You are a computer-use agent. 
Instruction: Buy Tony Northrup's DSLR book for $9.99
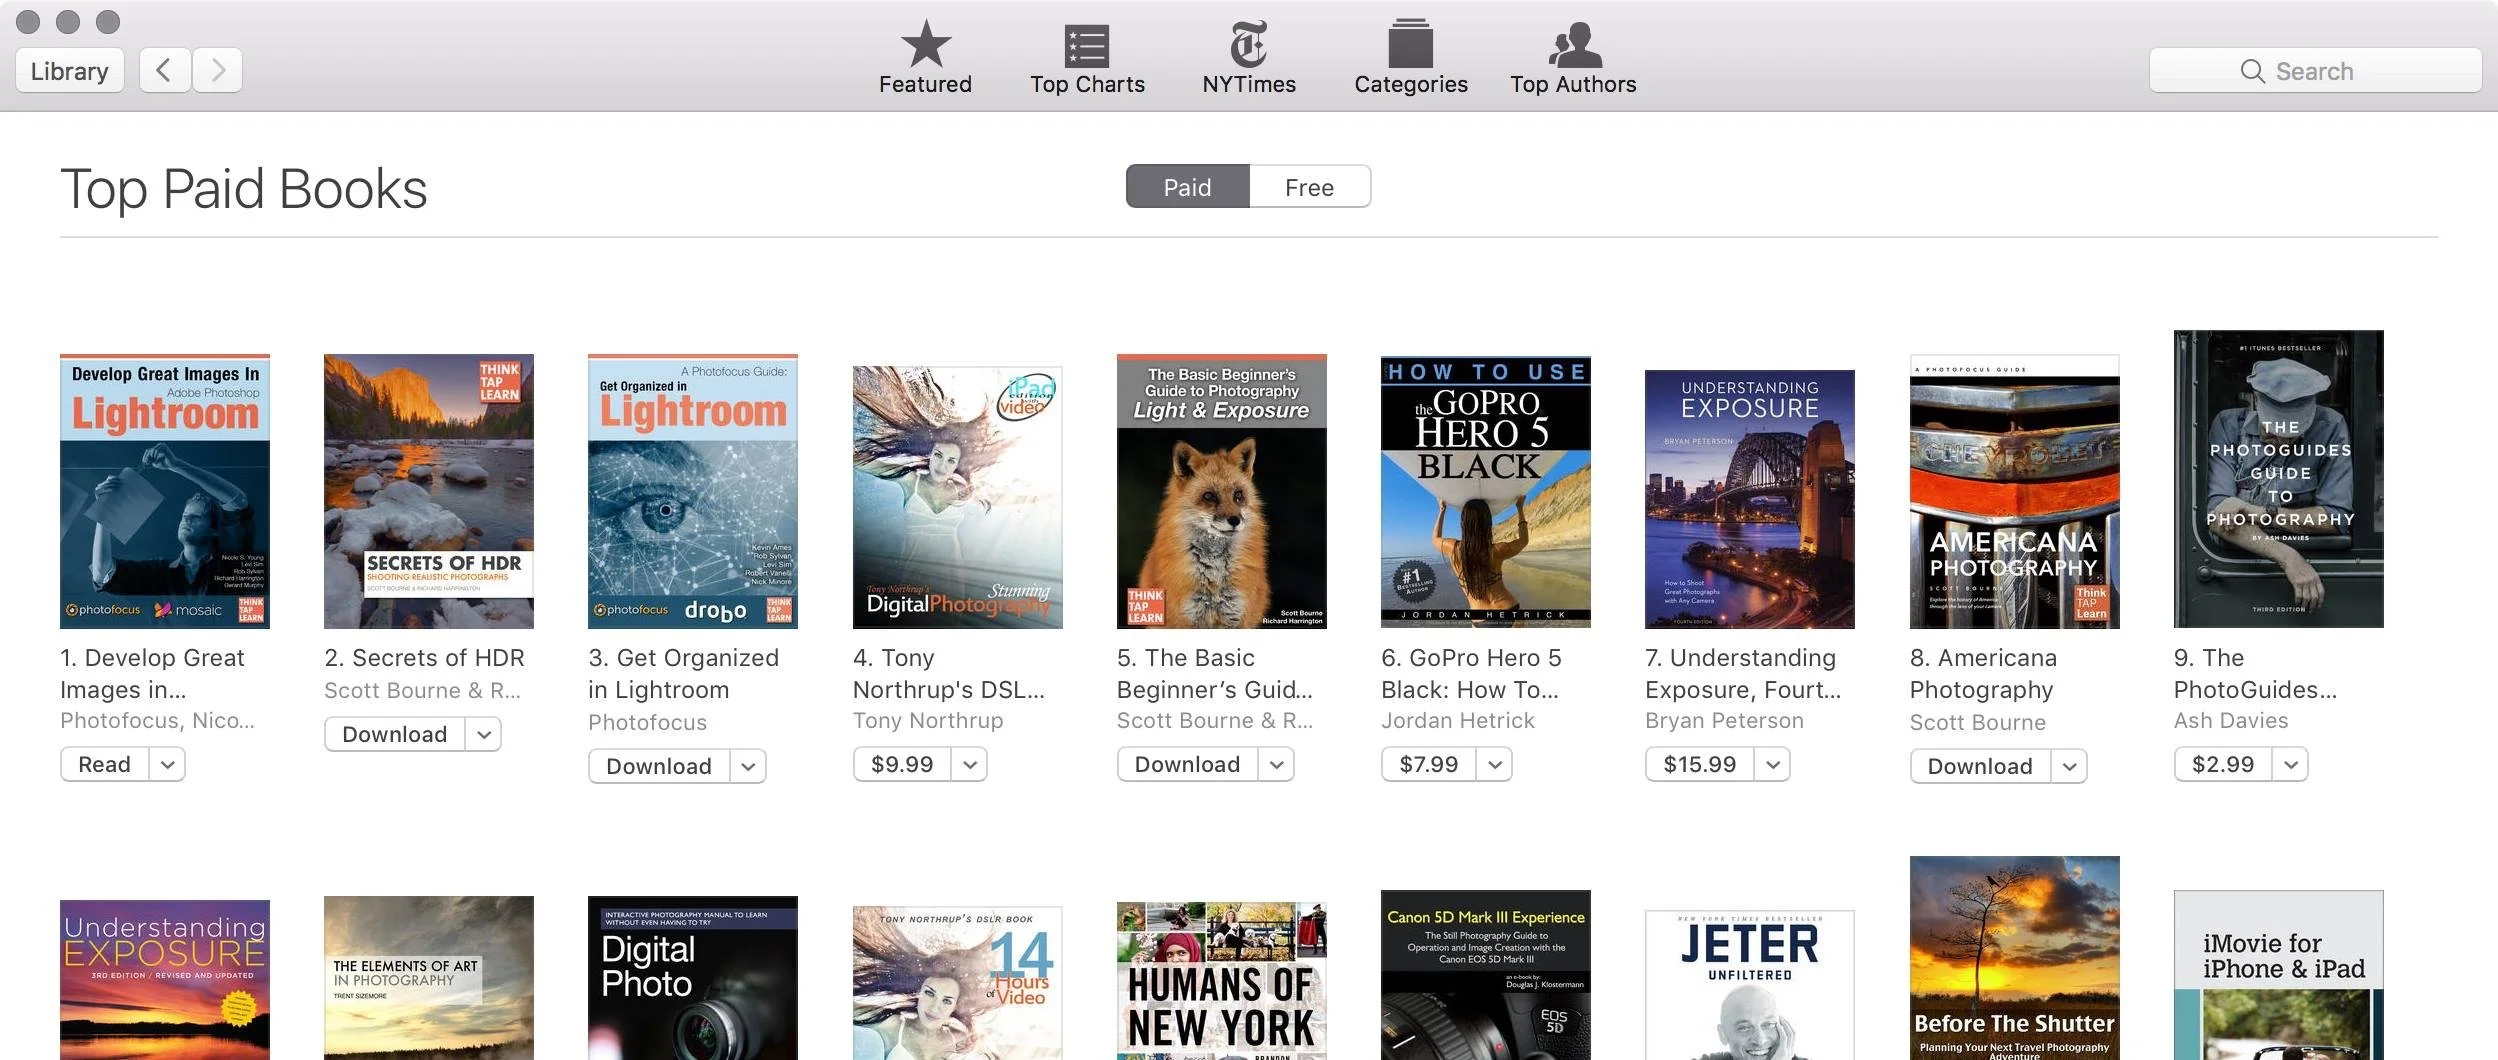[902, 765]
